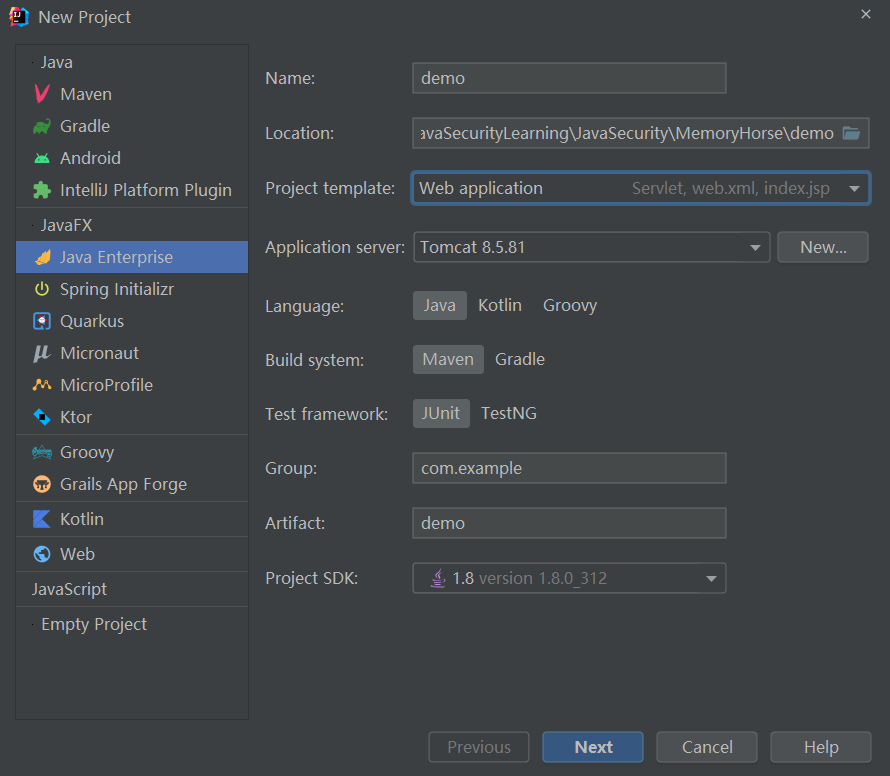Select IntelliJ Platform Plugin puzzle icon
The image size is (890, 776).
(x=42, y=190)
